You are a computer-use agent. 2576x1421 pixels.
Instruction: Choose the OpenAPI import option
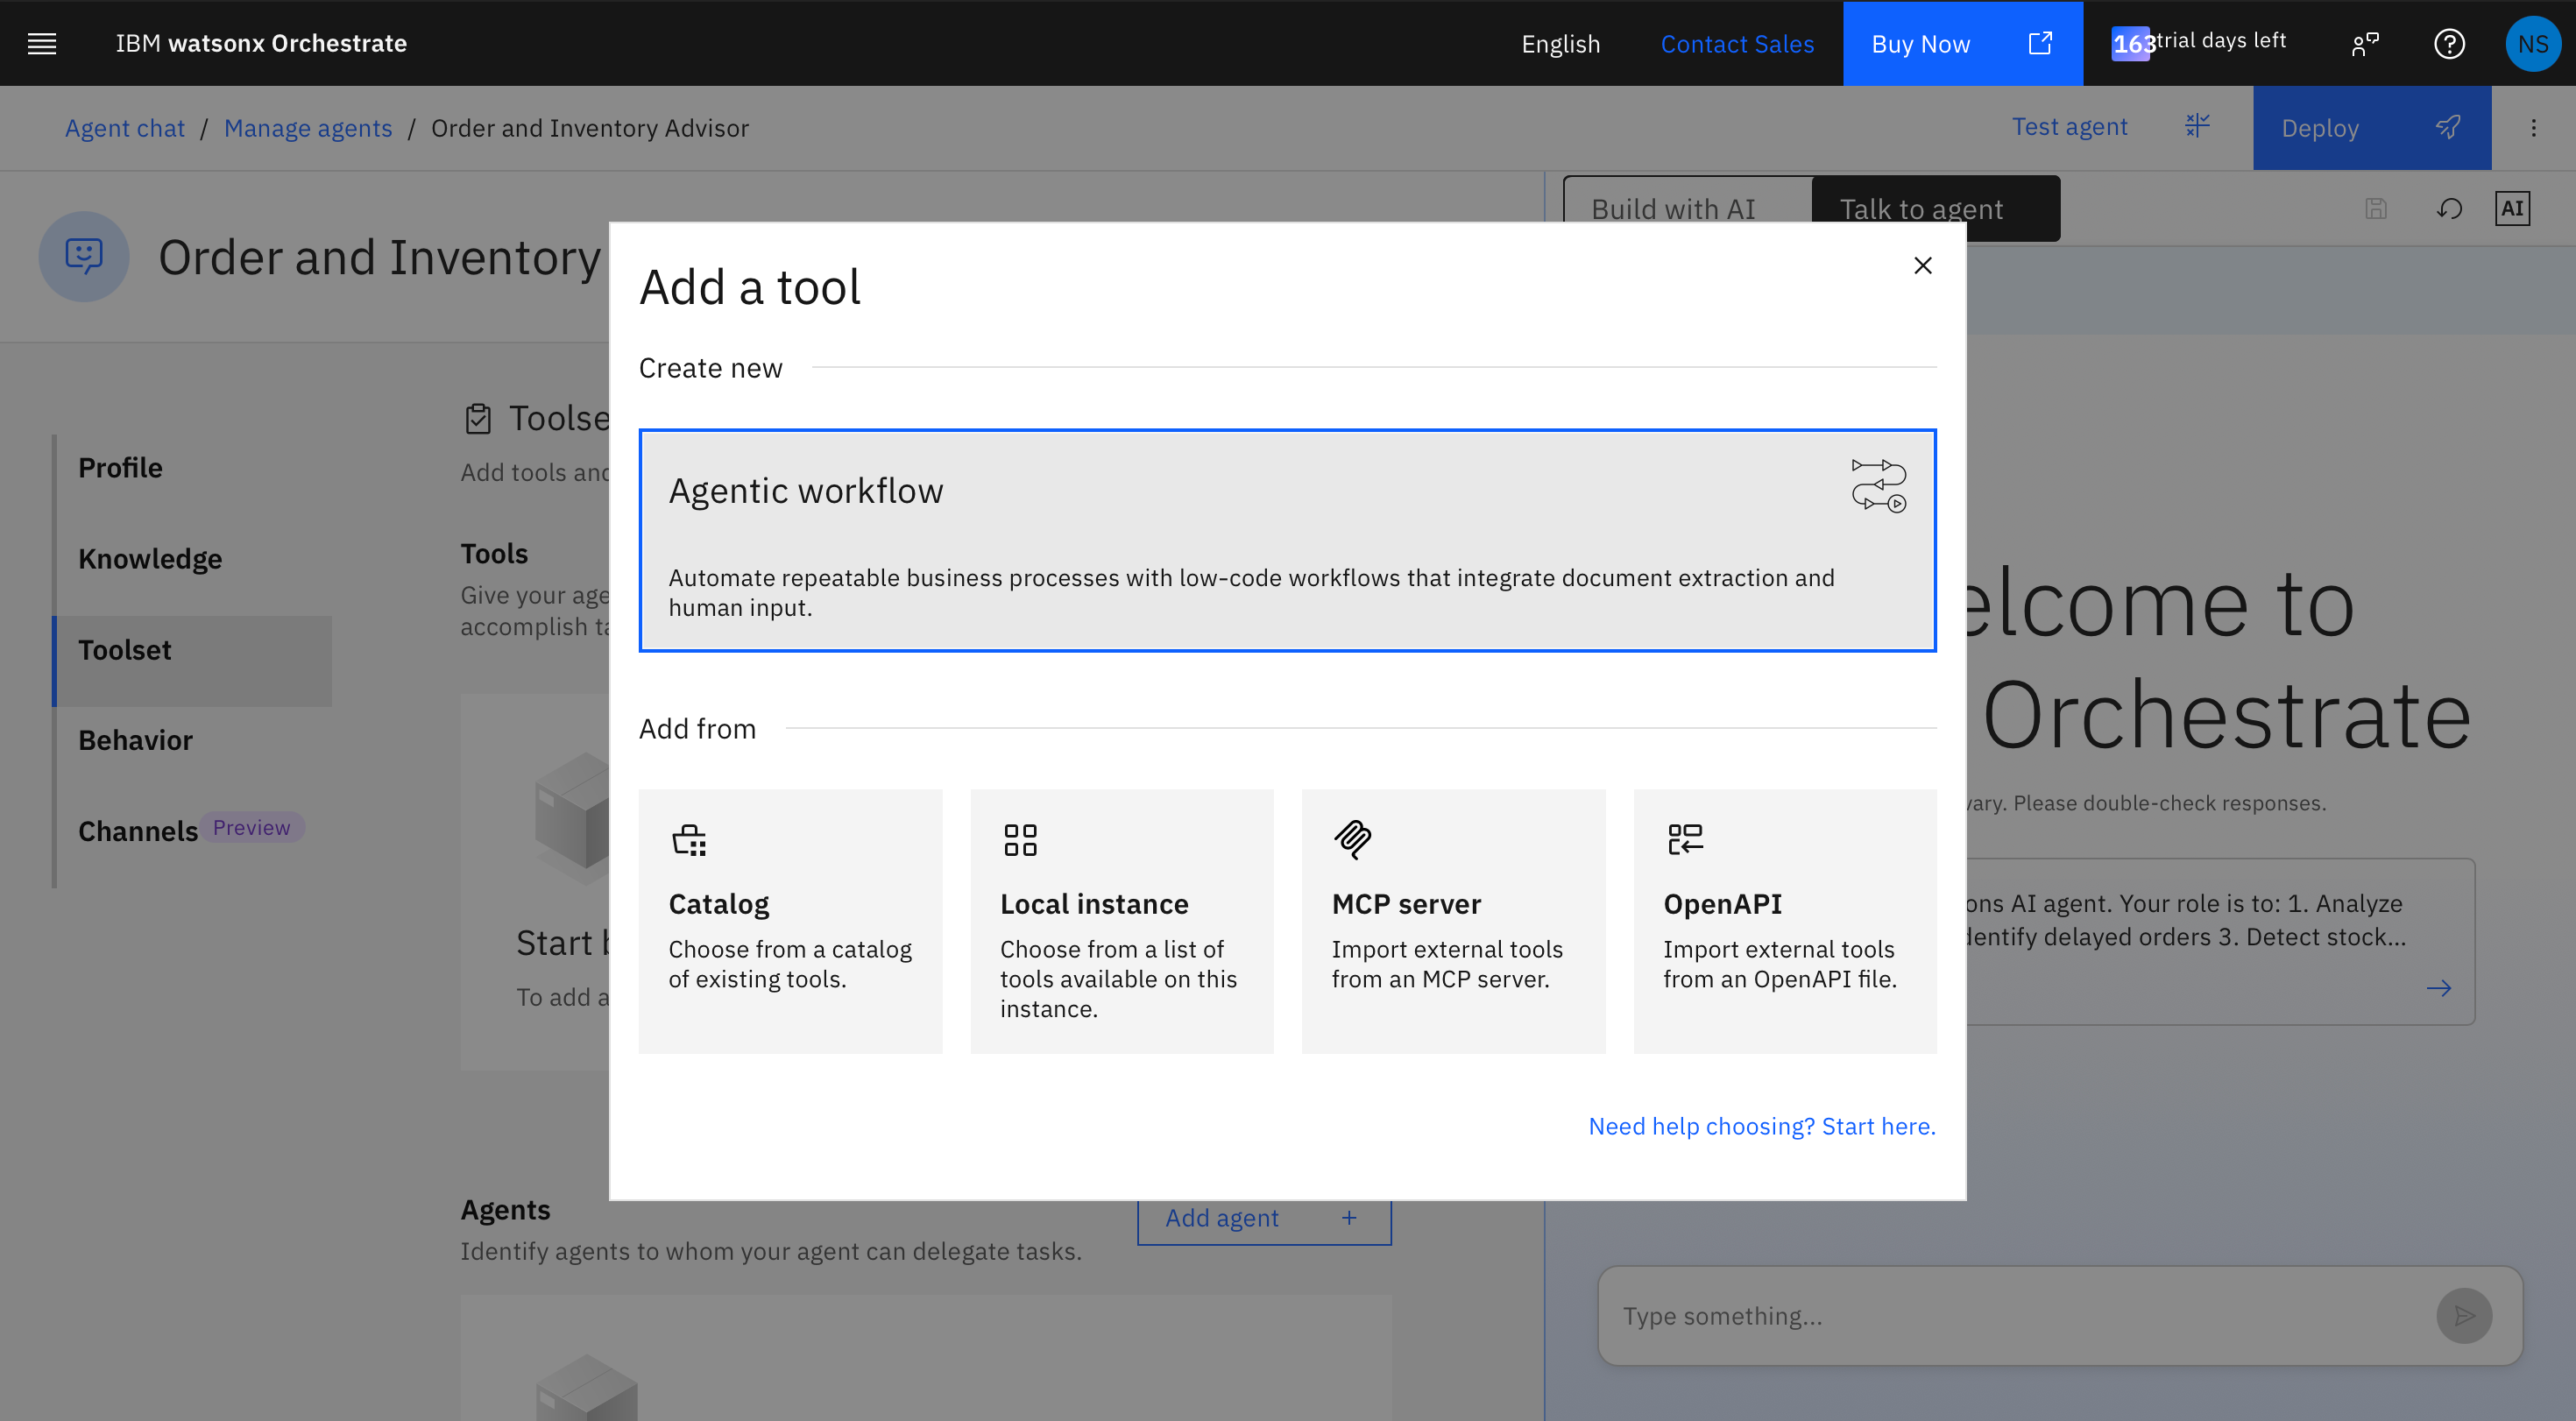click(x=1785, y=920)
